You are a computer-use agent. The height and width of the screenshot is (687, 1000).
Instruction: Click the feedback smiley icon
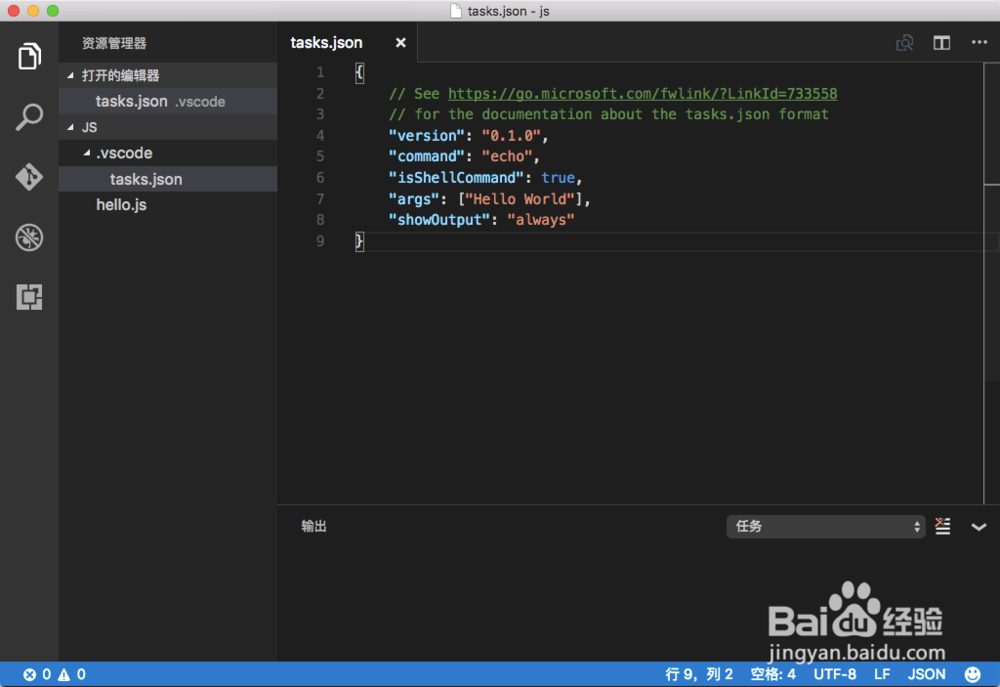click(973, 674)
